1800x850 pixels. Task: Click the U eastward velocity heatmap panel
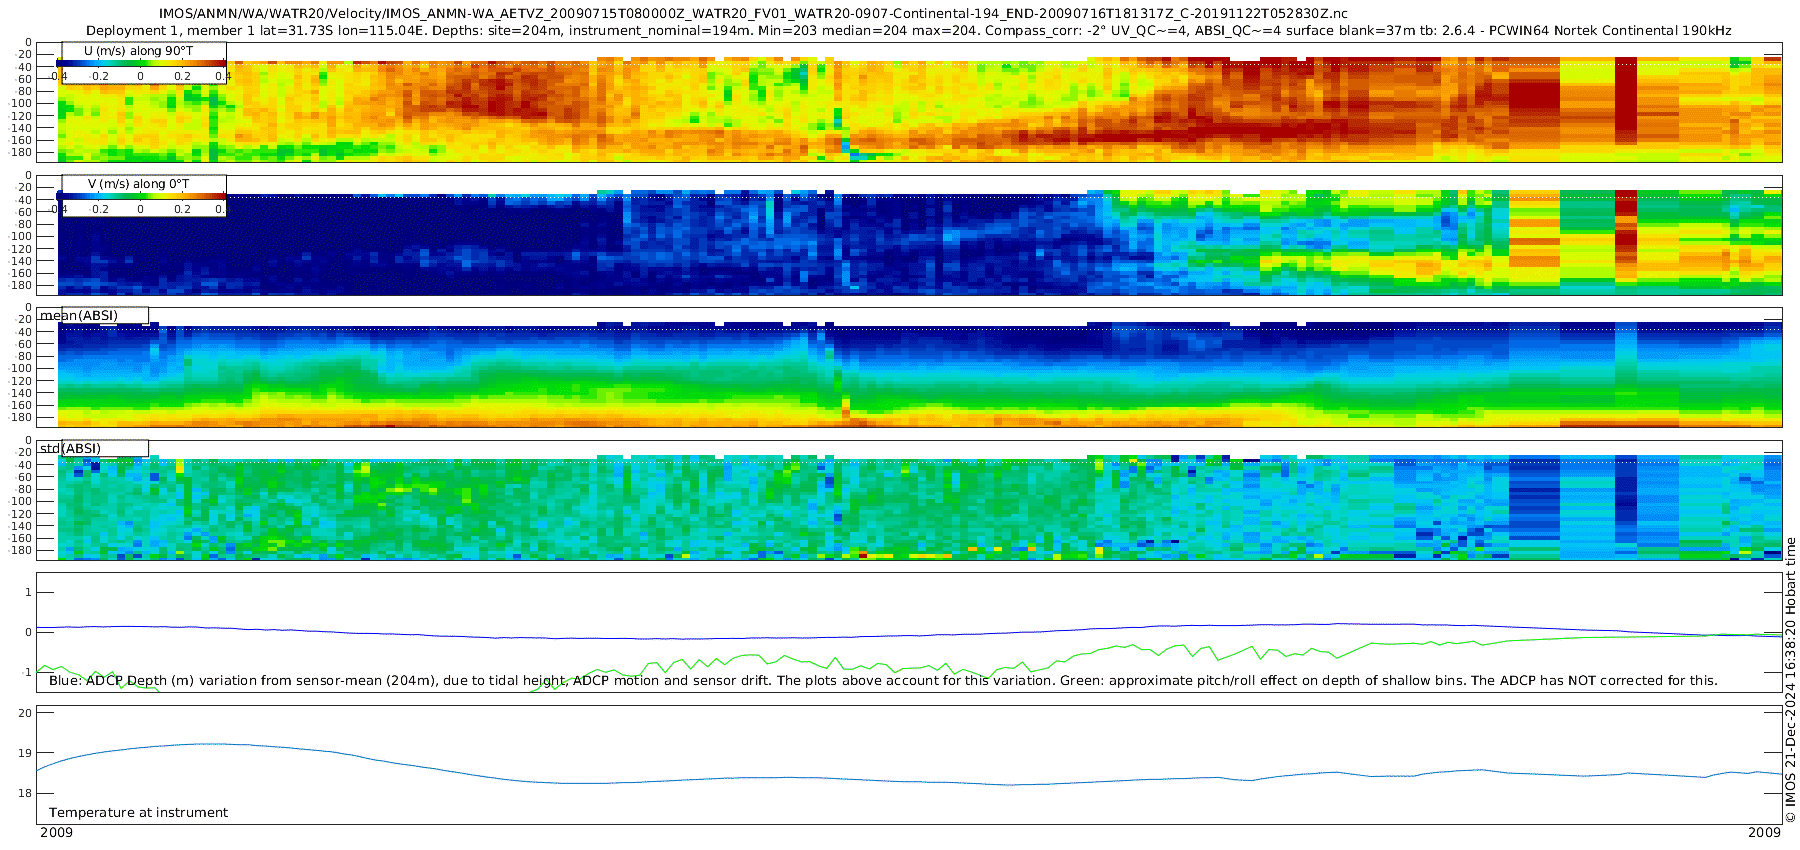pos(910,102)
